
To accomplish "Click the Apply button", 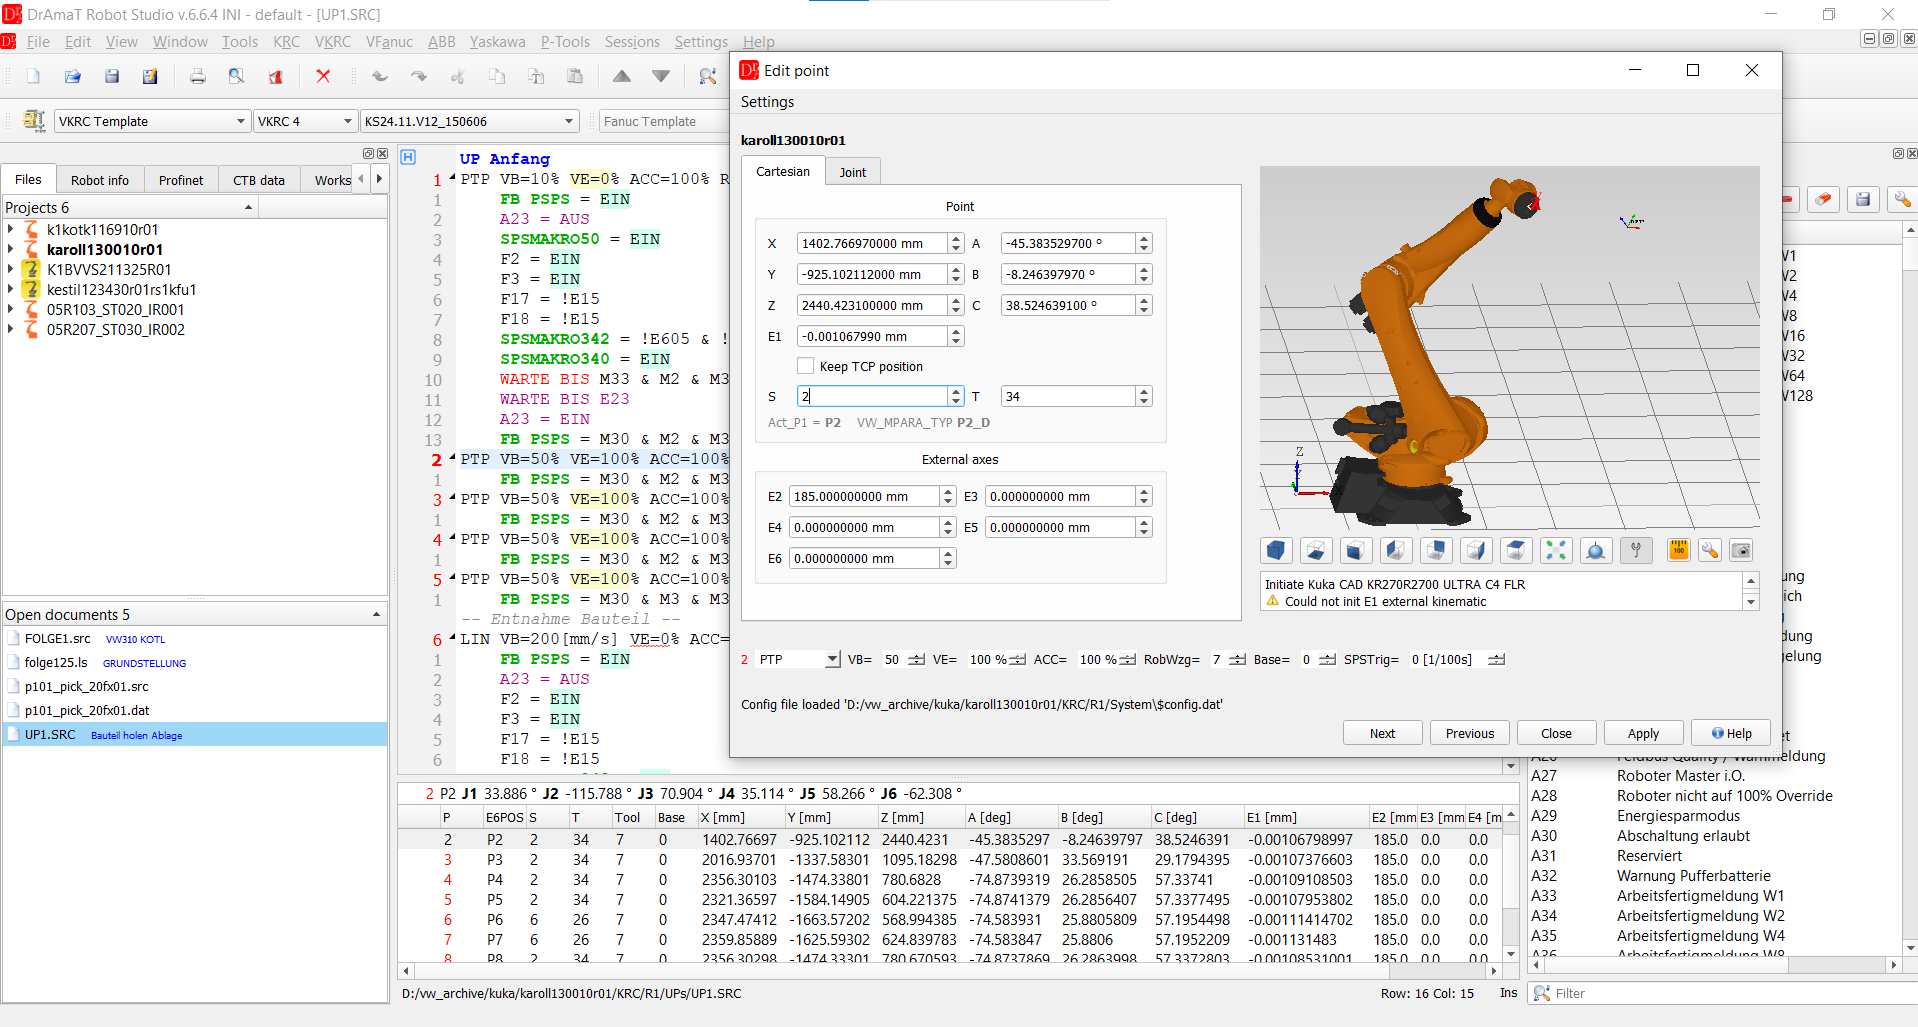I will pyautogui.click(x=1643, y=733).
